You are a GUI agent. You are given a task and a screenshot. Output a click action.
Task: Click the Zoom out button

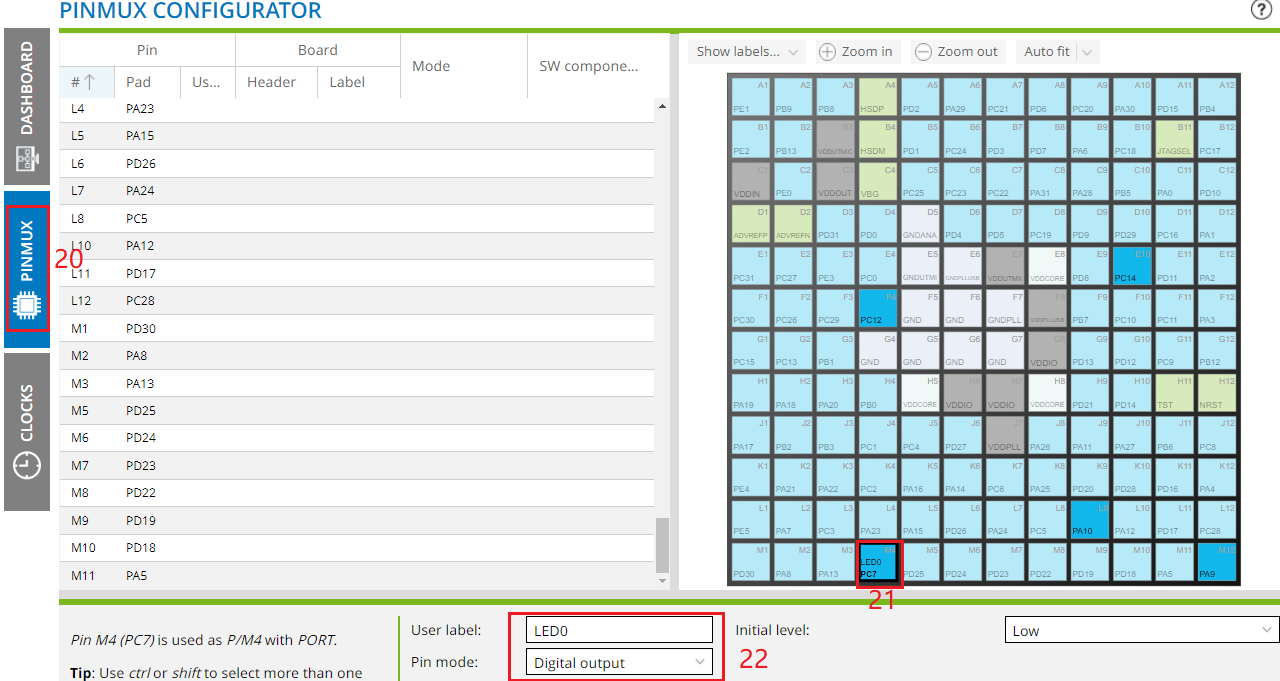pyautogui.click(x=956, y=52)
